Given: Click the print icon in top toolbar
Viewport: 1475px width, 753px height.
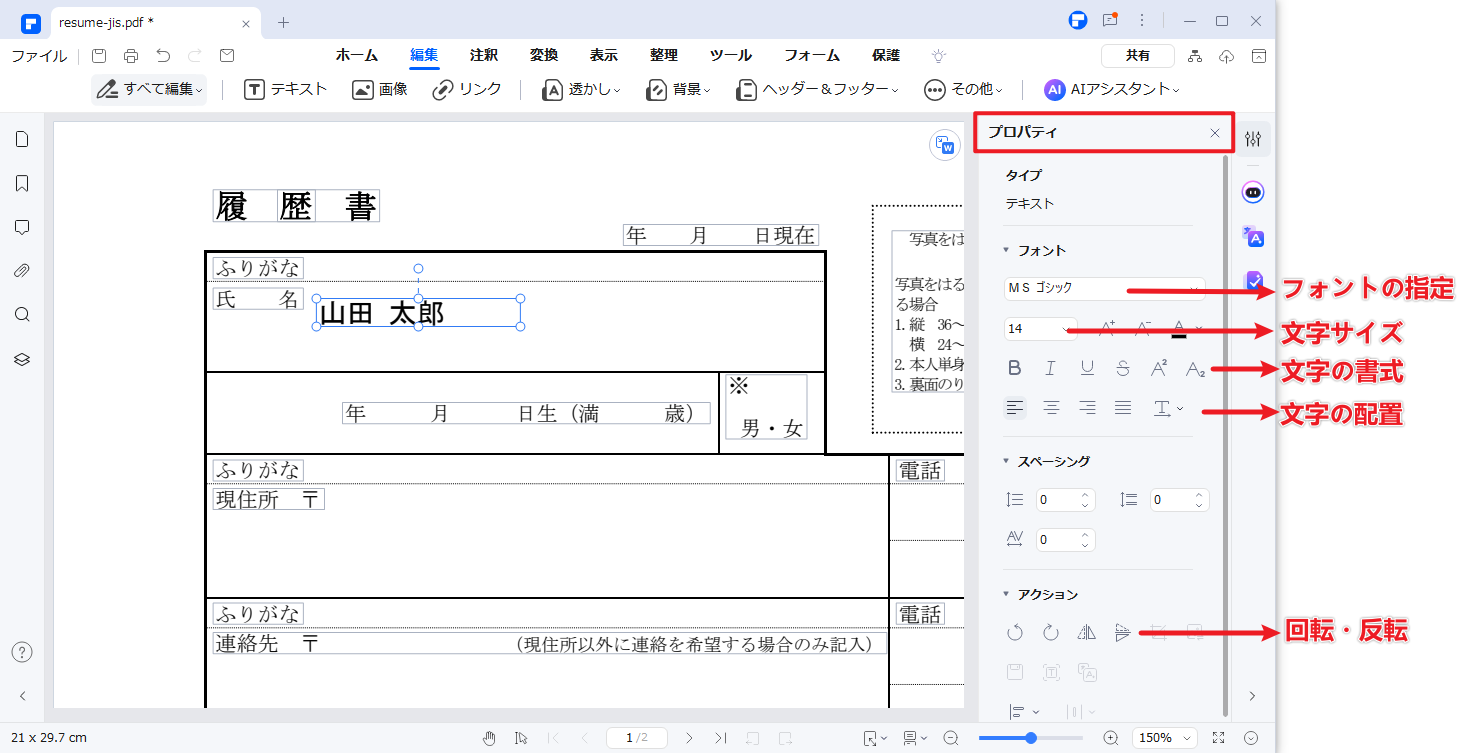Looking at the screenshot, I should click(131, 56).
